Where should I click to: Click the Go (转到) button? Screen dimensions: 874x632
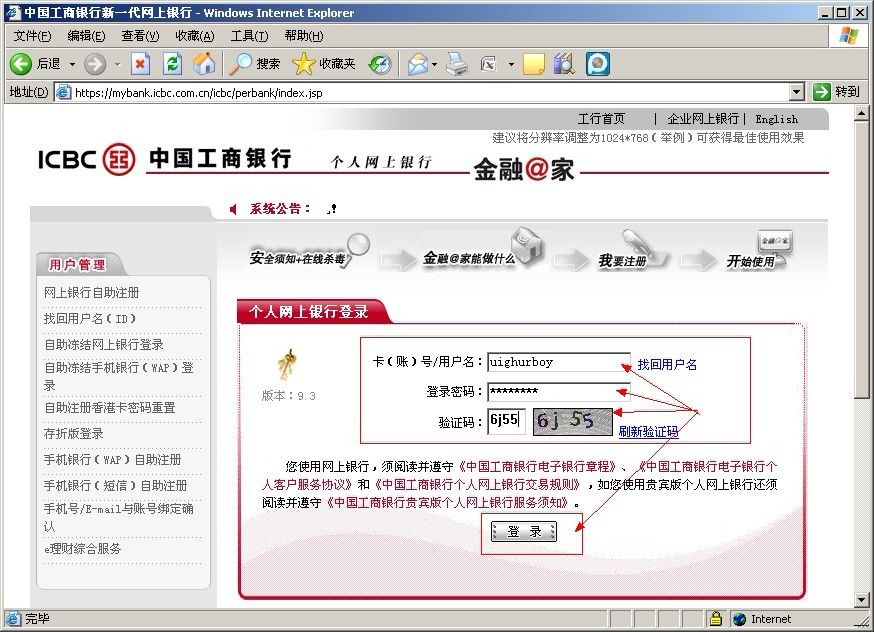[x=836, y=92]
